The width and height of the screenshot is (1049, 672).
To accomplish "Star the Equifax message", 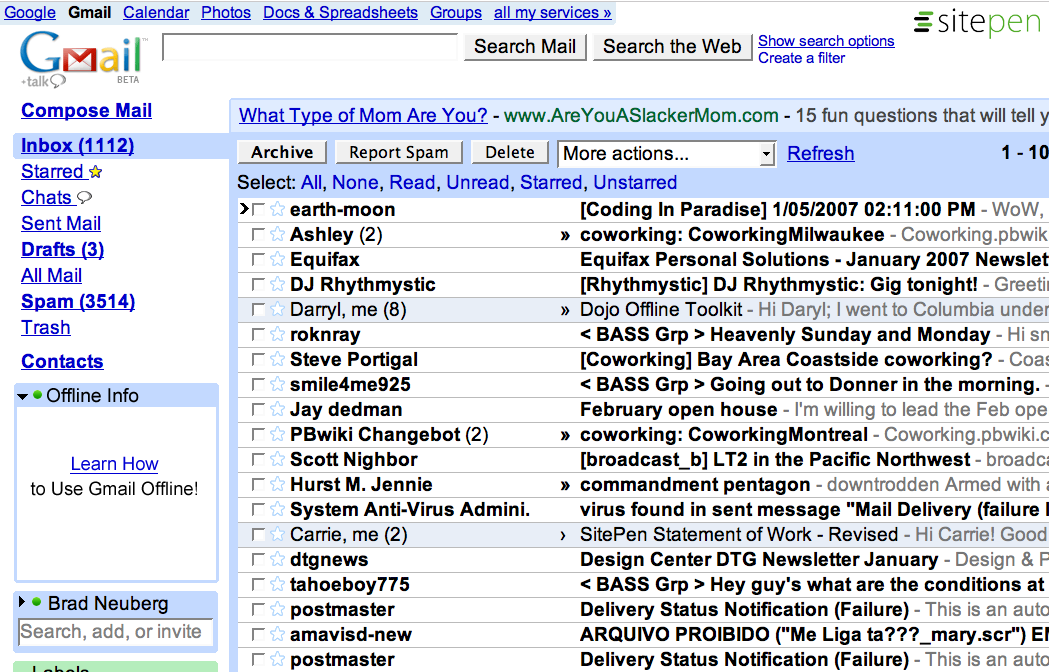I will click(x=278, y=259).
